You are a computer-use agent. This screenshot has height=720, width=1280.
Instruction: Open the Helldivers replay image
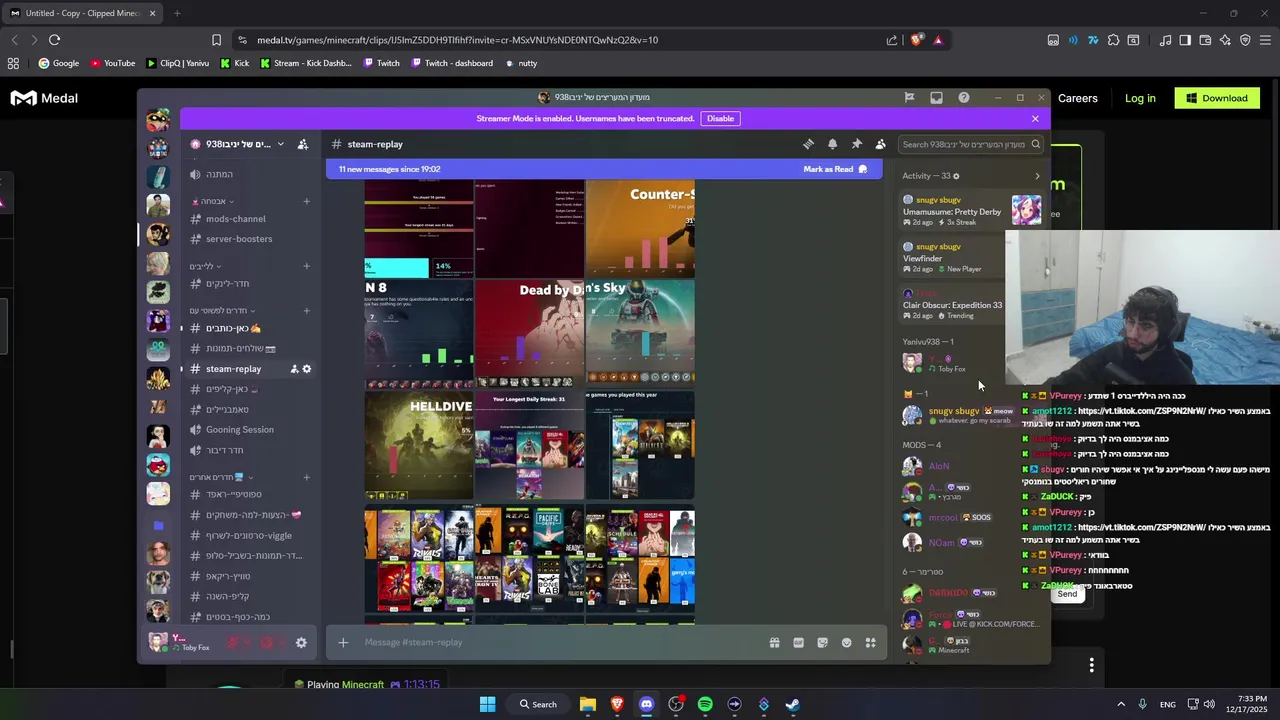[419, 445]
